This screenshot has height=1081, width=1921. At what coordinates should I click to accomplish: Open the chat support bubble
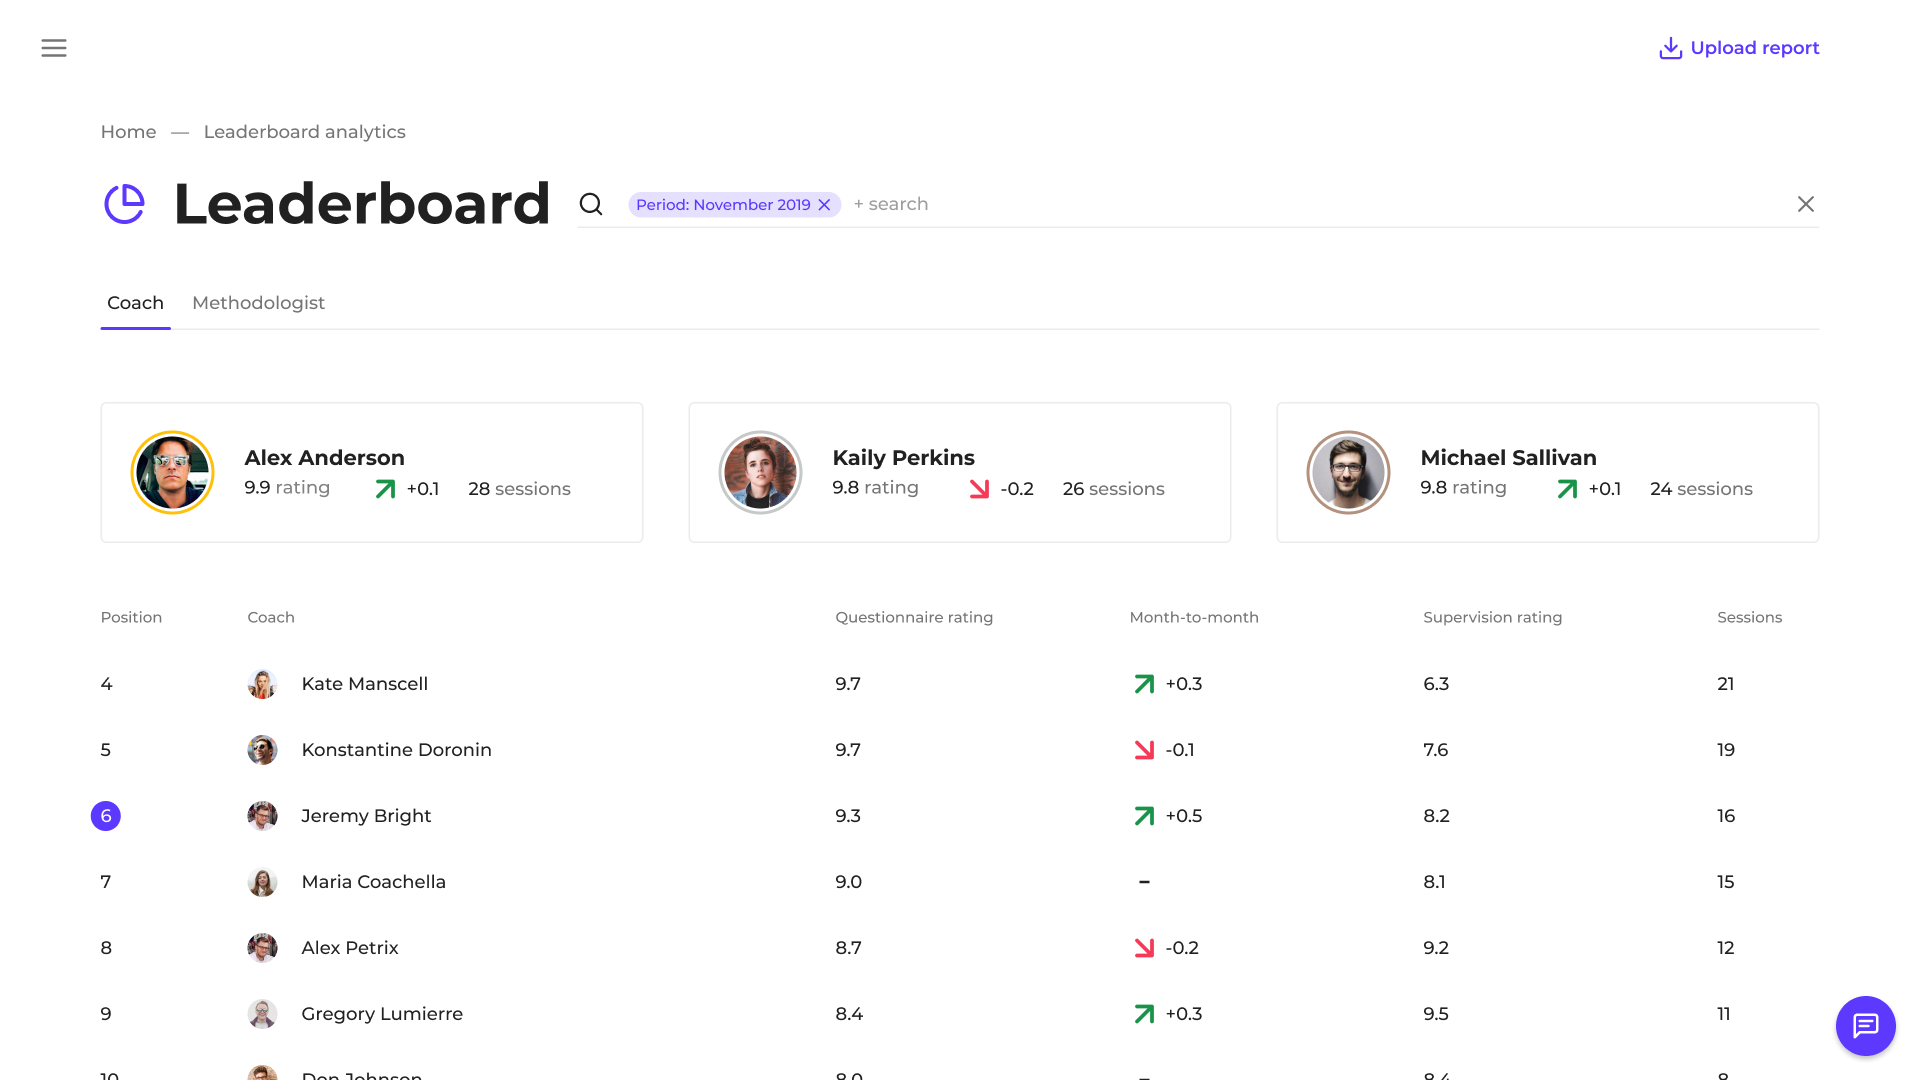pyautogui.click(x=1865, y=1025)
